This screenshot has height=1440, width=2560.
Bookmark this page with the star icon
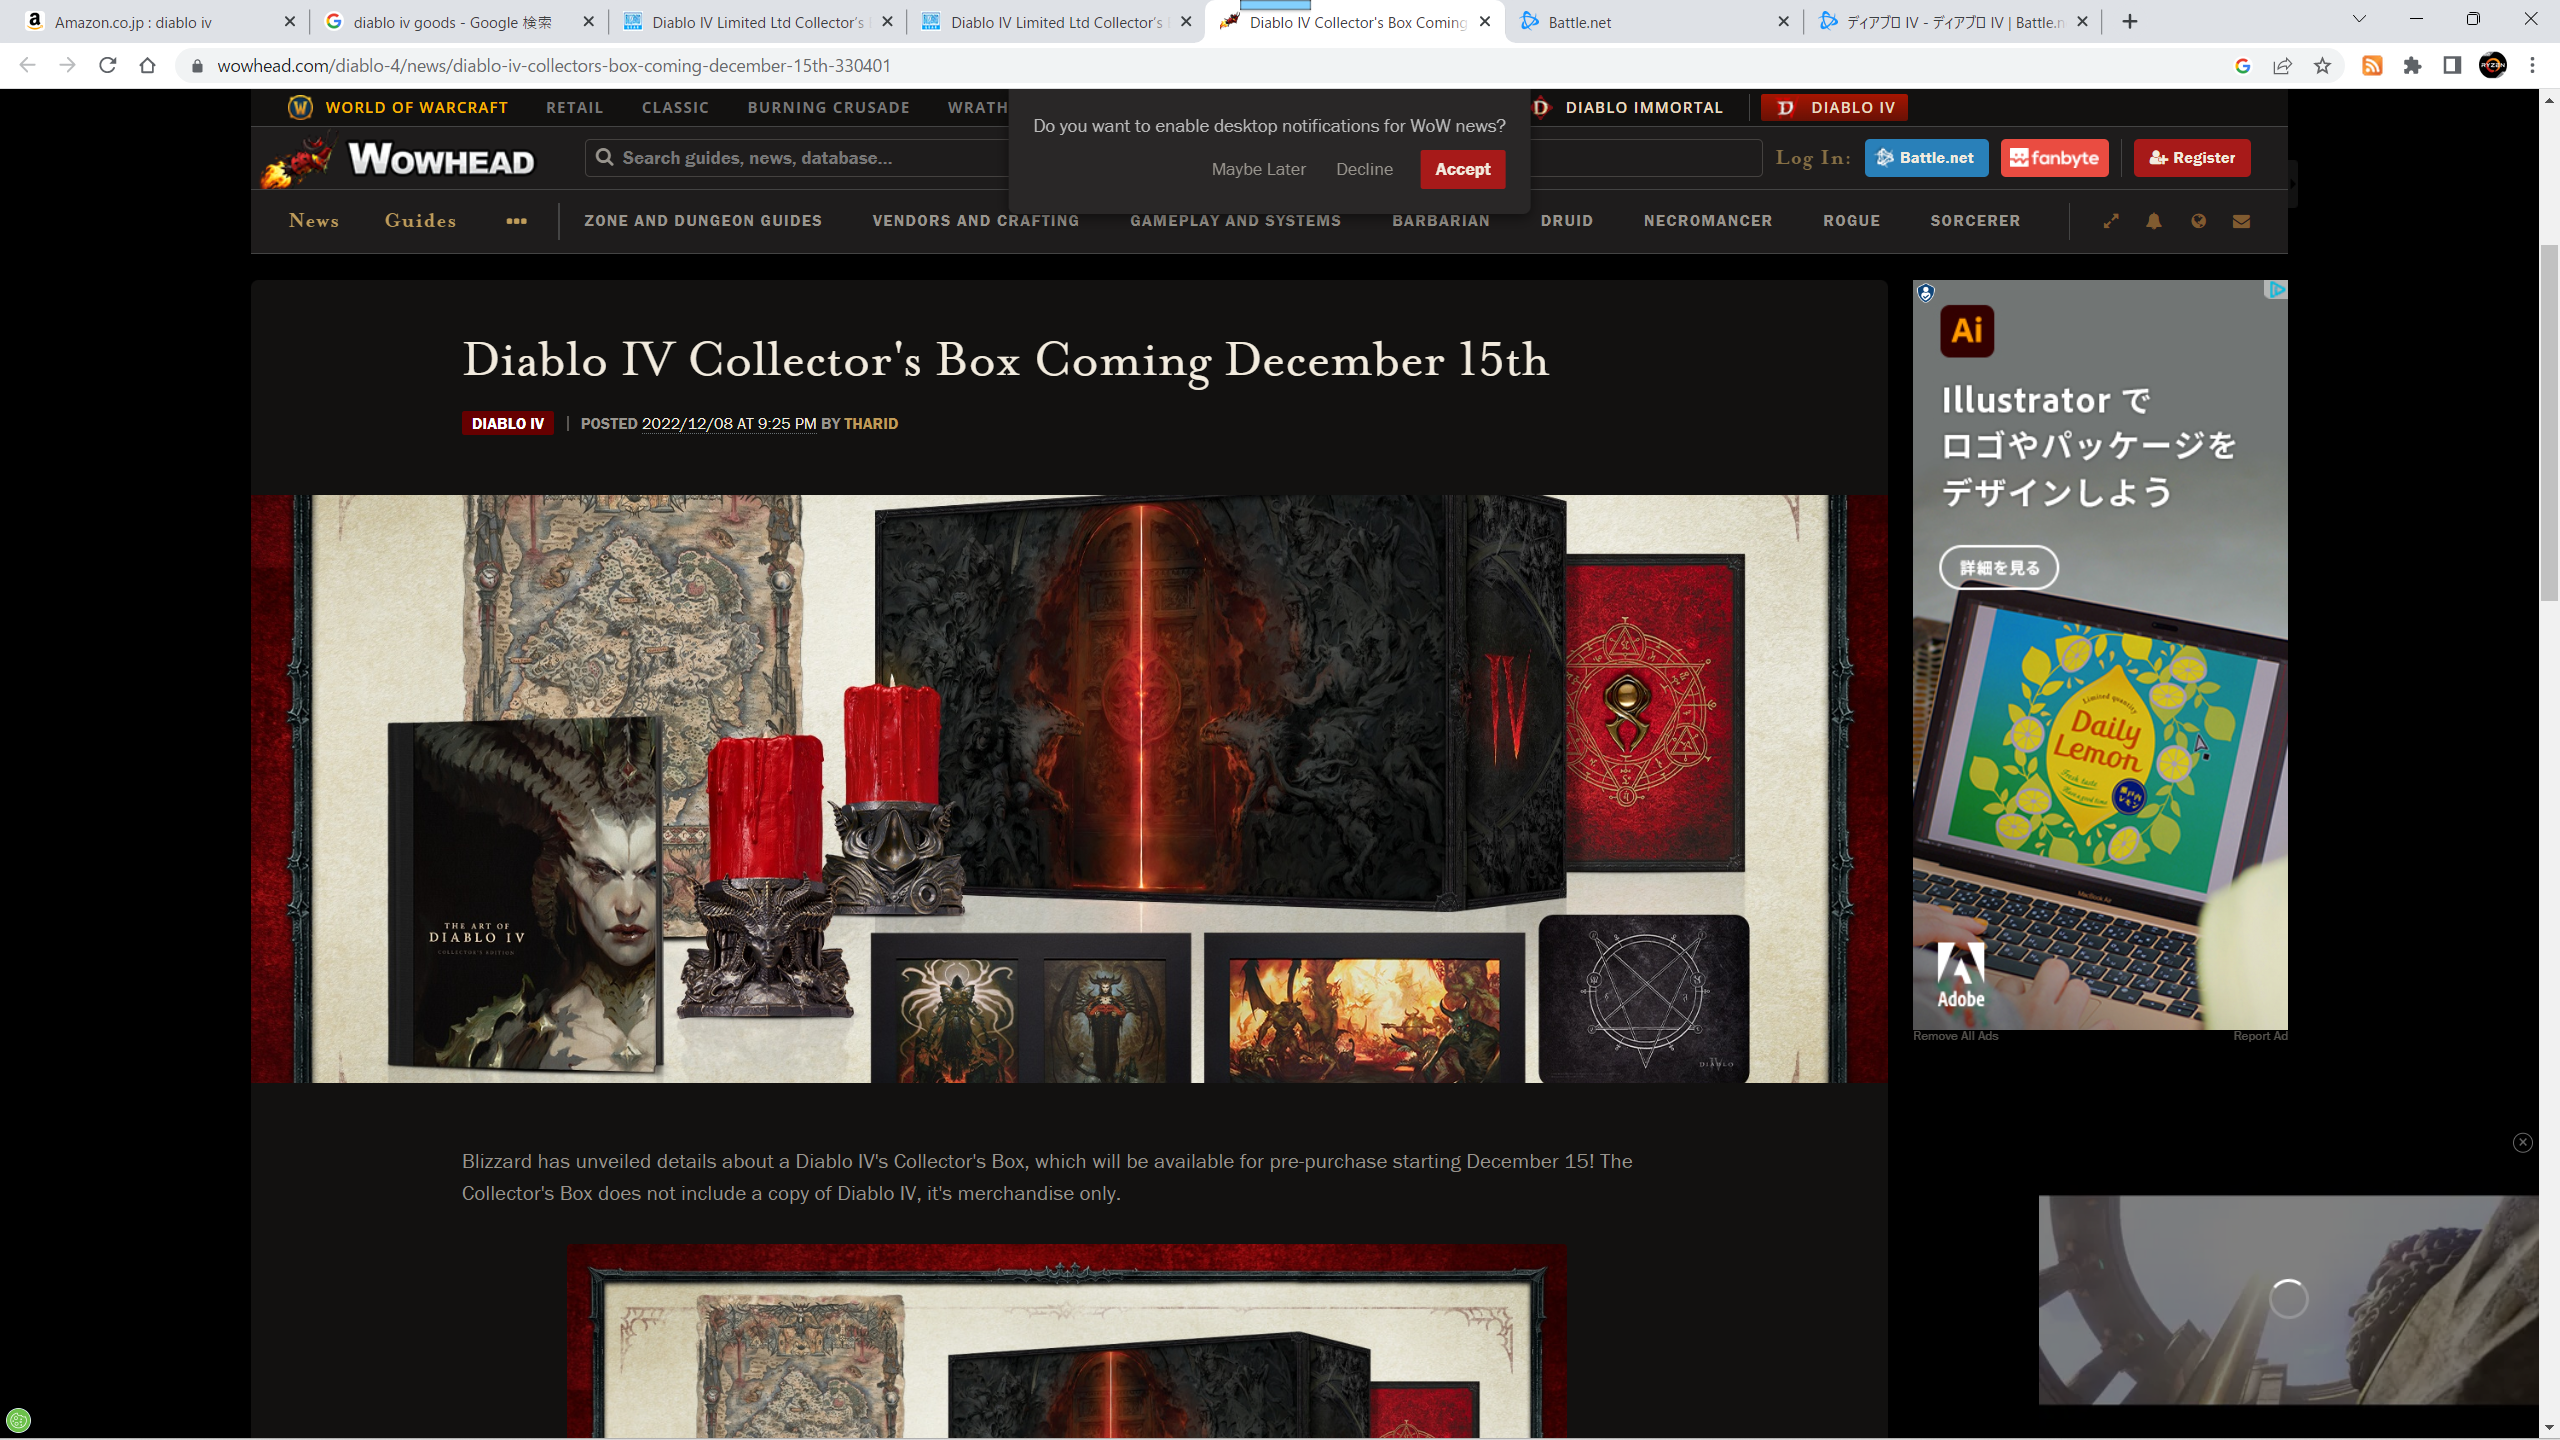click(x=2322, y=66)
